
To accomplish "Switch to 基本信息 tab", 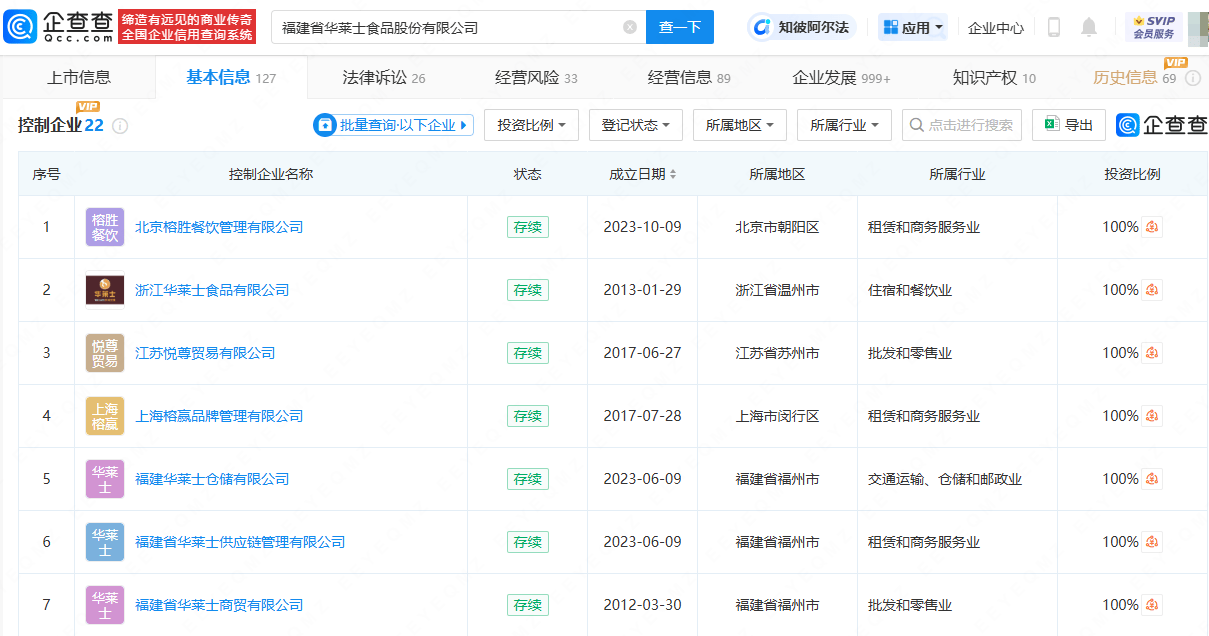I will coord(231,77).
